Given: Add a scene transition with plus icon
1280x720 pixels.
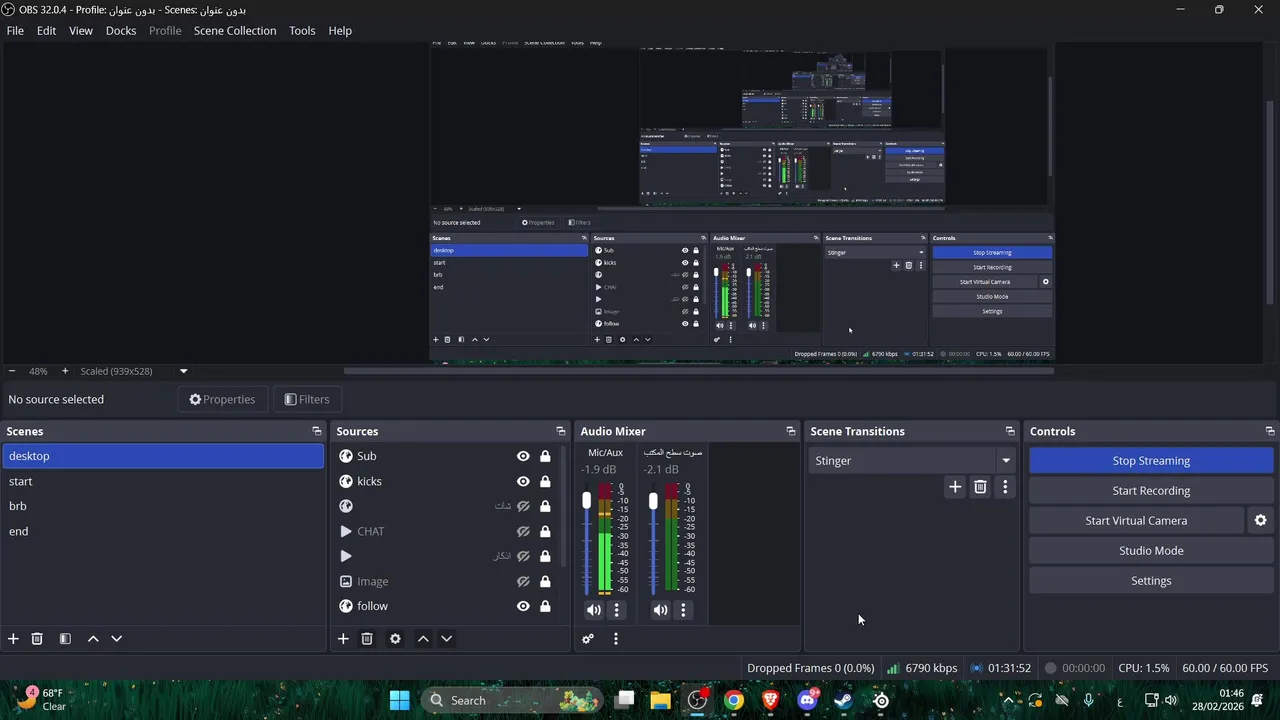Looking at the screenshot, I should point(955,487).
